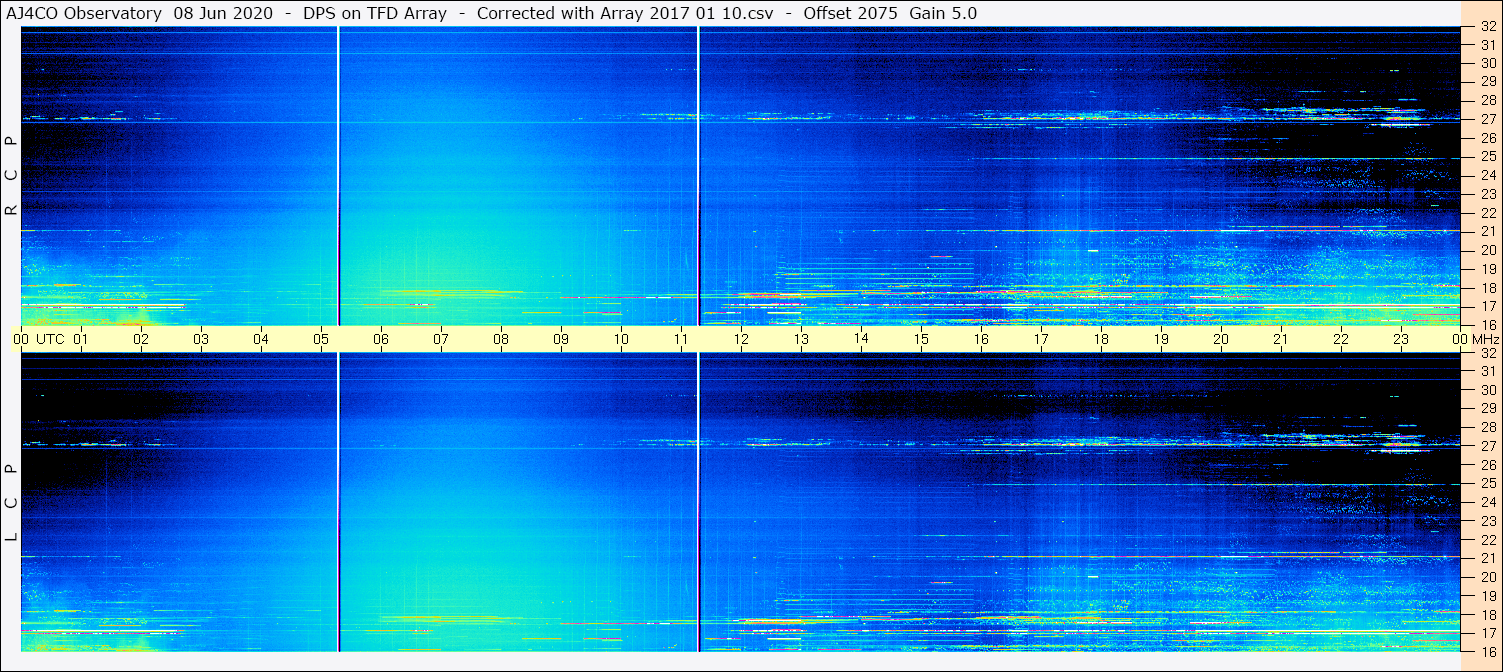Click the 31 MHz label of LCP panel
Screen dimensions: 1503x672
[x=1487, y=371]
